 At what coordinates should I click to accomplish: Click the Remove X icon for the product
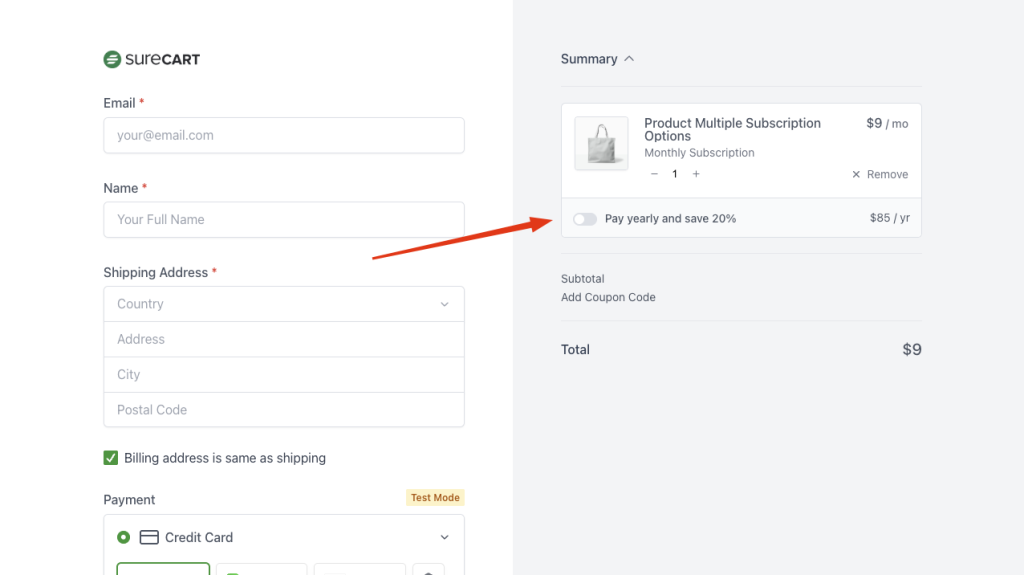click(856, 174)
